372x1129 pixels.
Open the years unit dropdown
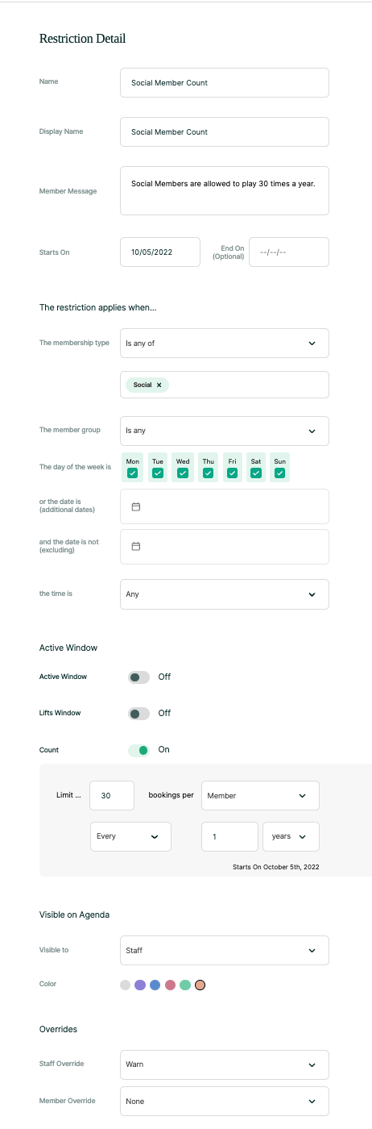pos(291,837)
